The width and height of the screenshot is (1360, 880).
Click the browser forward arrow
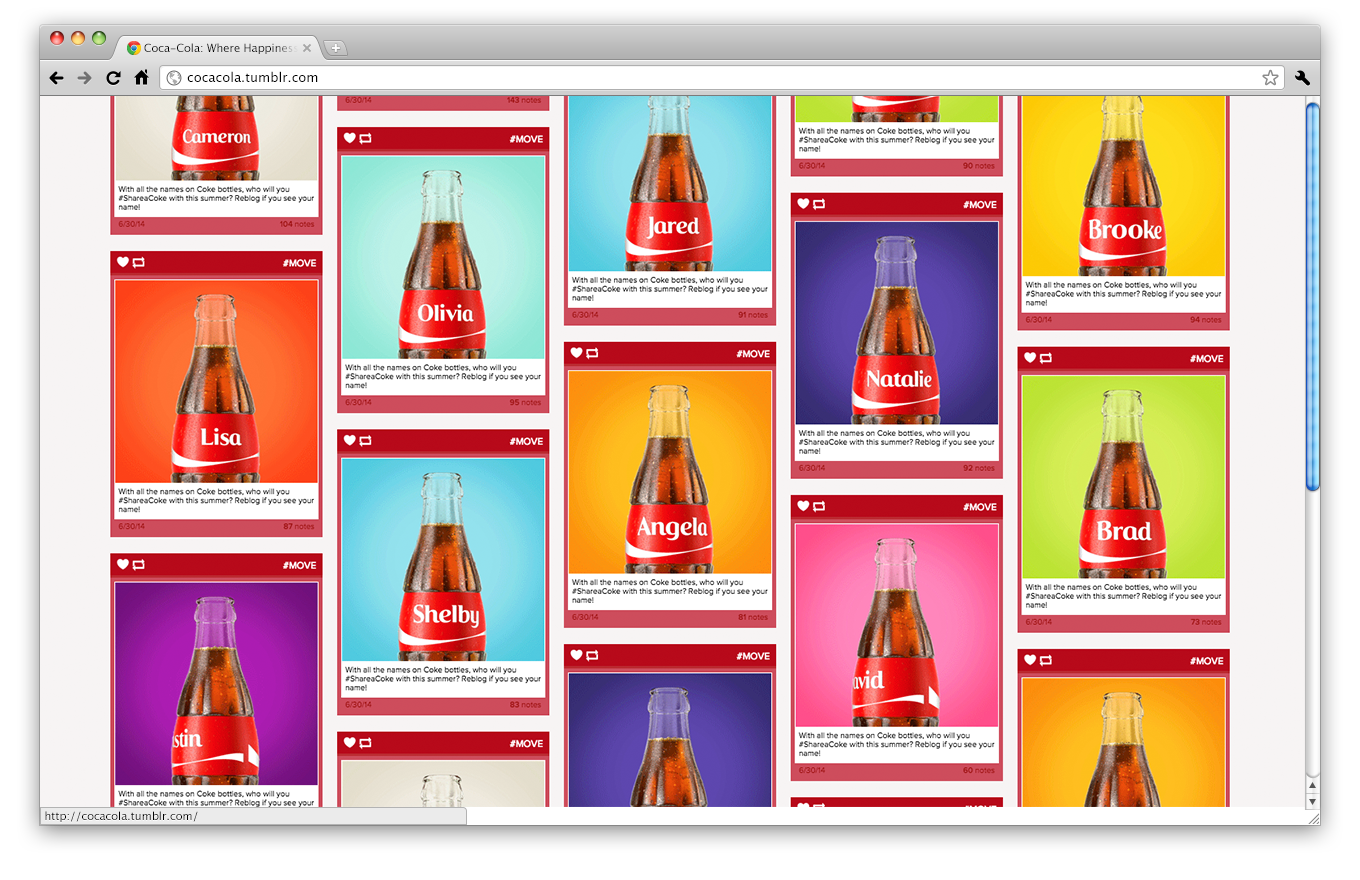coord(85,78)
